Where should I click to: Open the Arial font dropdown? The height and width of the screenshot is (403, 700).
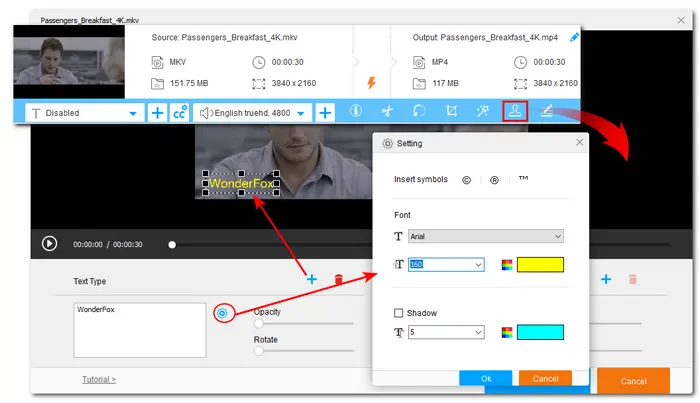coord(486,237)
